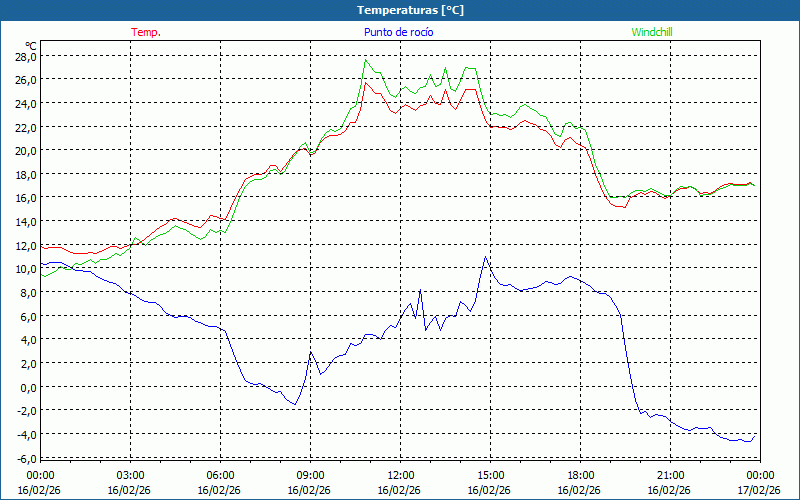
Task: Click the -6,0 value on the y-axis
Action: coord(25,457)
